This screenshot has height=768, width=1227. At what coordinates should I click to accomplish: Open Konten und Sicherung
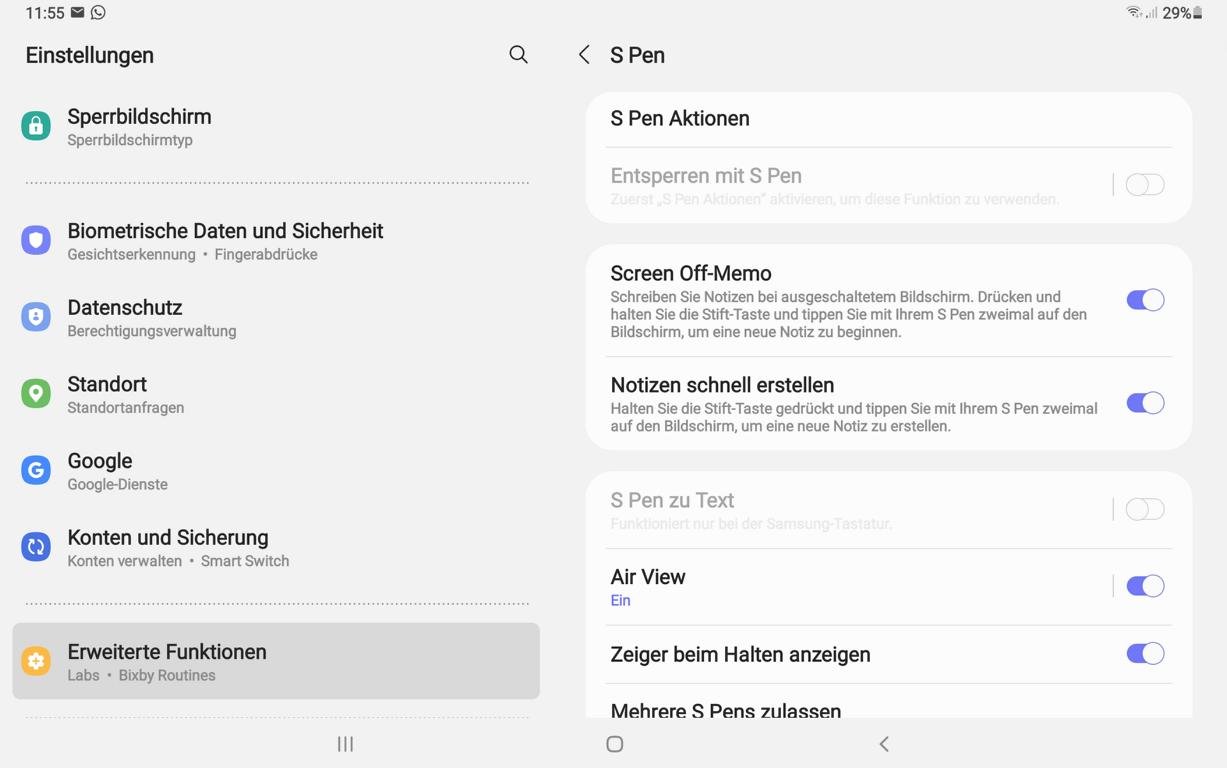tap(276, 547)
